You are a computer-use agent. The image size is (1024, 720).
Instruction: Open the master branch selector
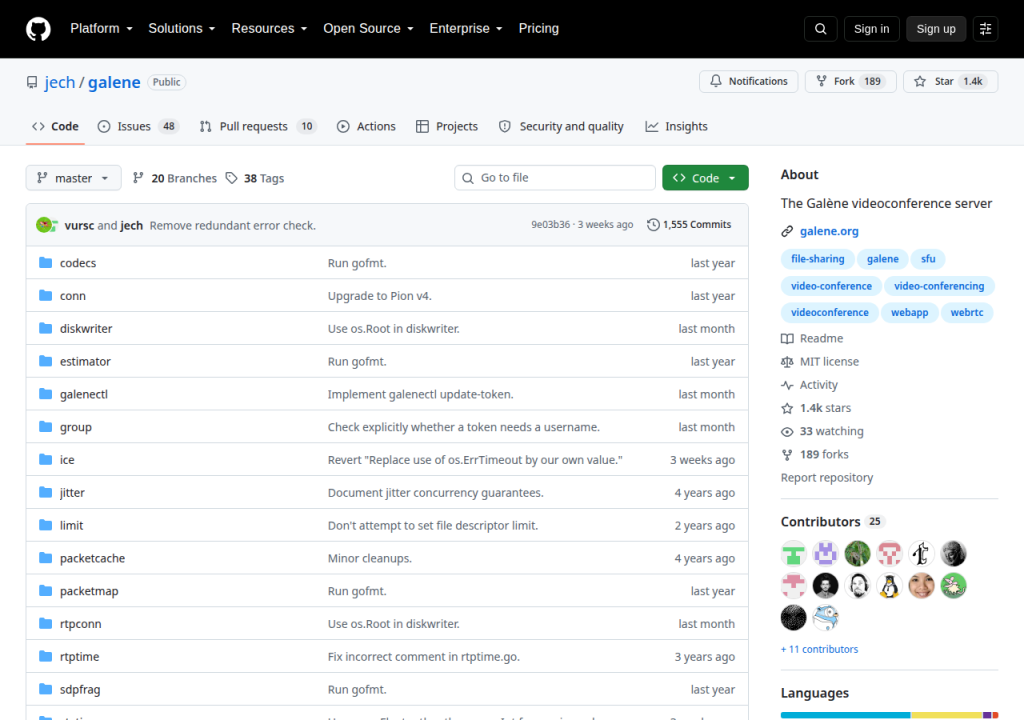(73, 178)
